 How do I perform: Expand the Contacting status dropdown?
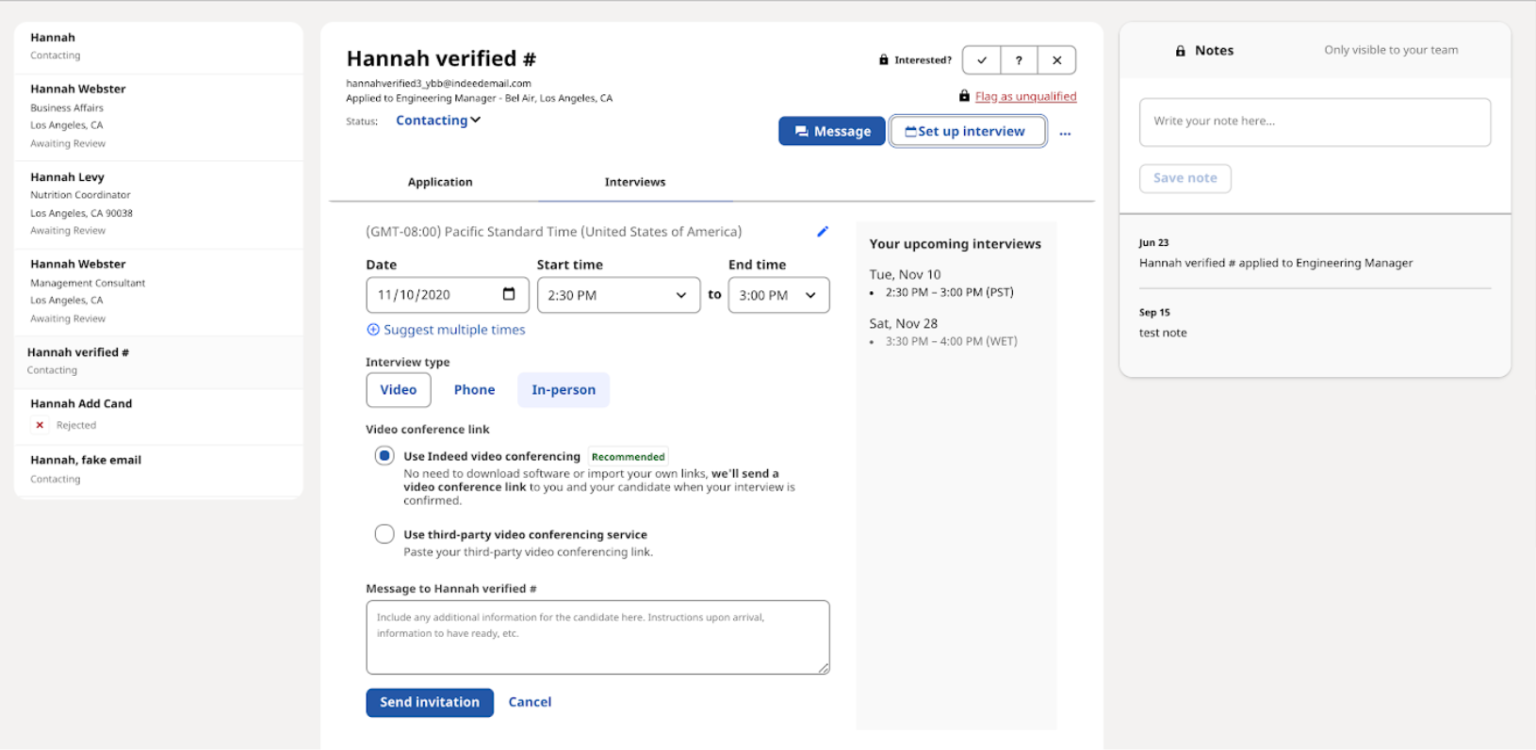coord(438,119)
